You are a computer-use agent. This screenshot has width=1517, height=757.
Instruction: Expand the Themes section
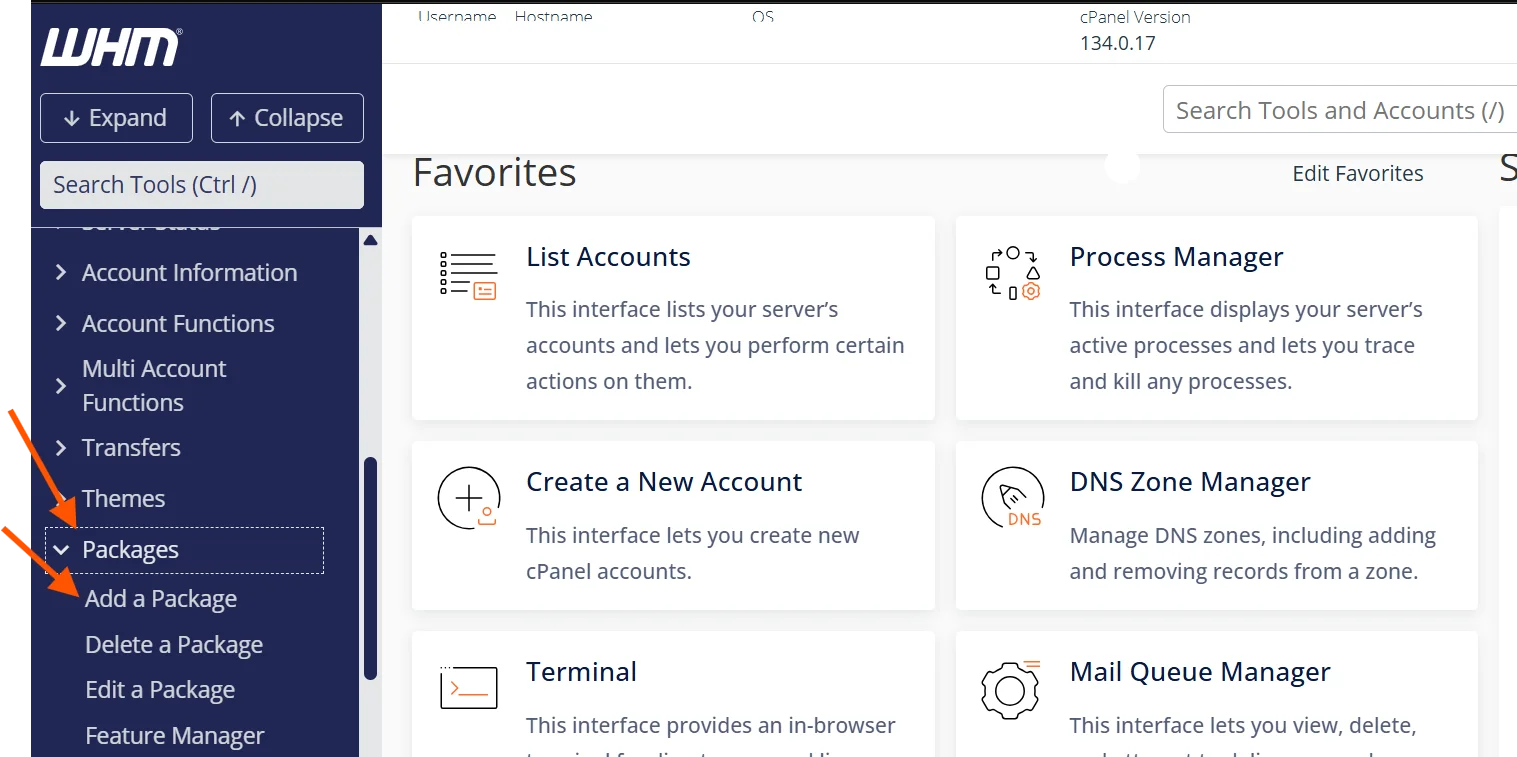tap(123, 499)
